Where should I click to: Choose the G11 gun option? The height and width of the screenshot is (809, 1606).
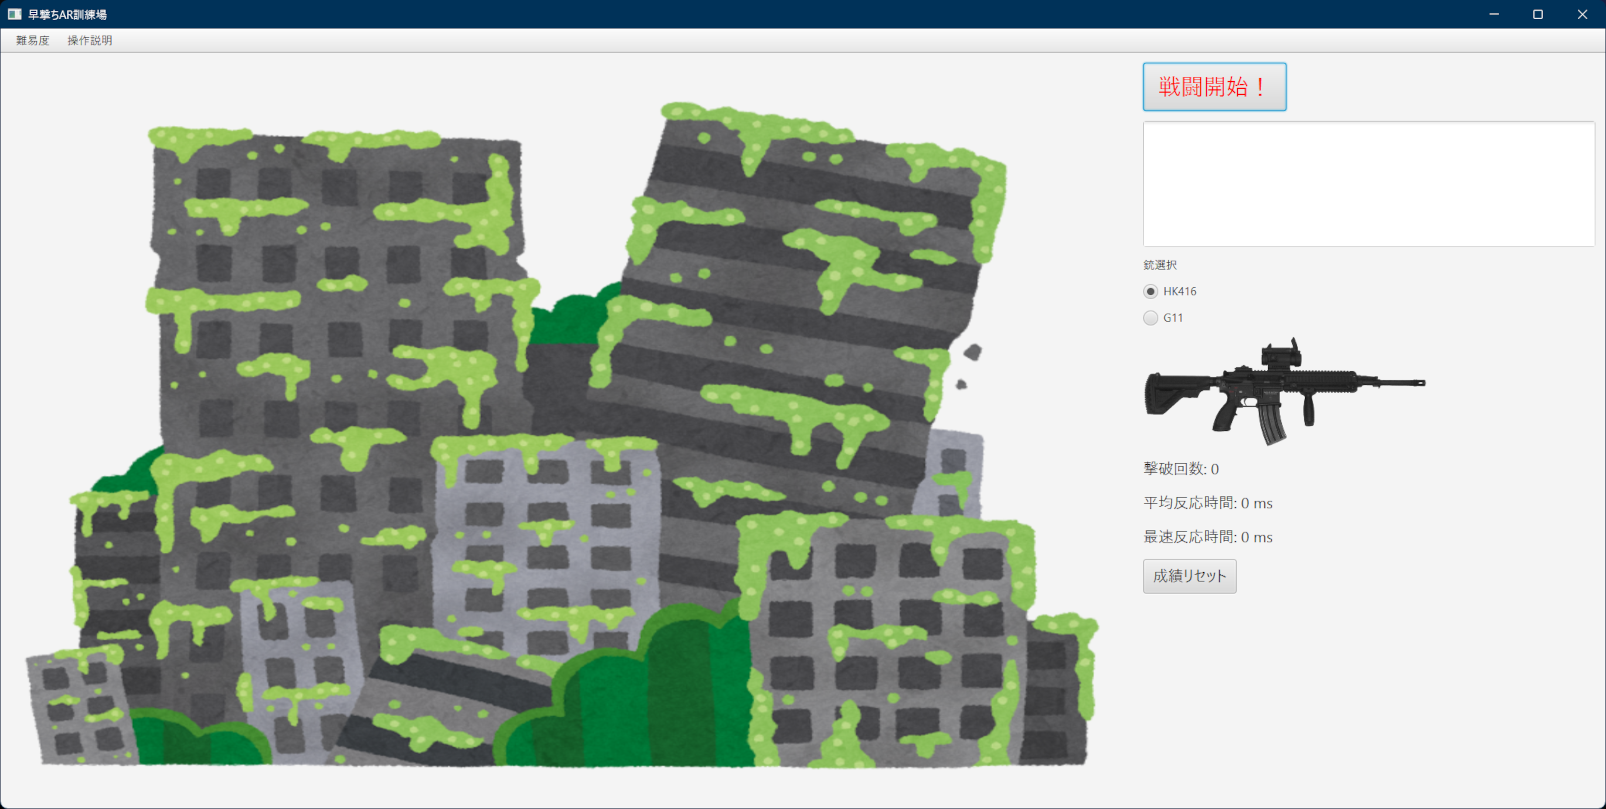pyautogui.click(x=1151, y=318)
